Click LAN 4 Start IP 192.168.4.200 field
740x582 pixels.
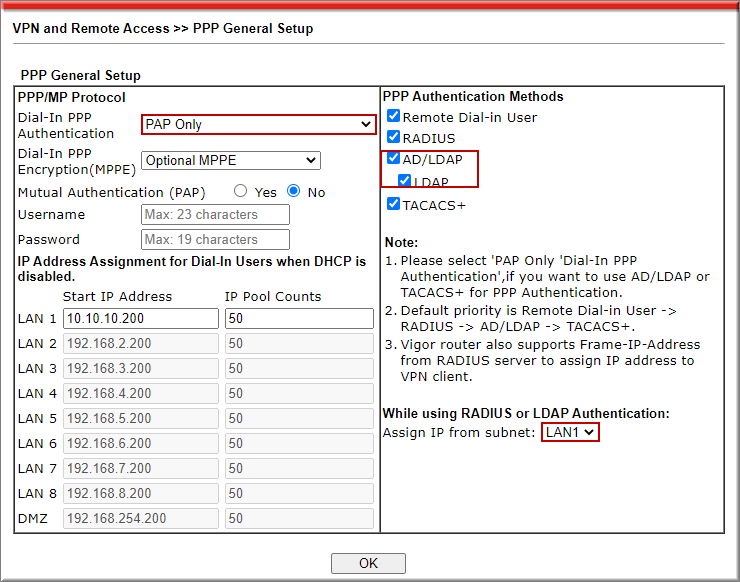(141, 394)
